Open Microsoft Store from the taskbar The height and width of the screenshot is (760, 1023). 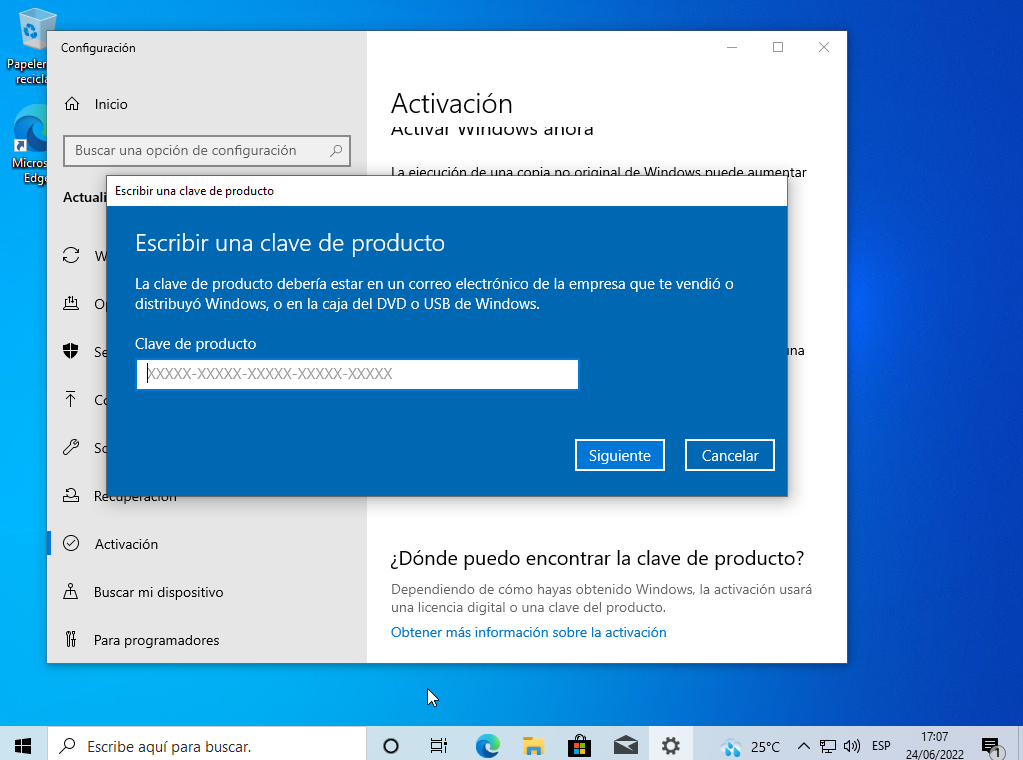(x=579, y=745)
